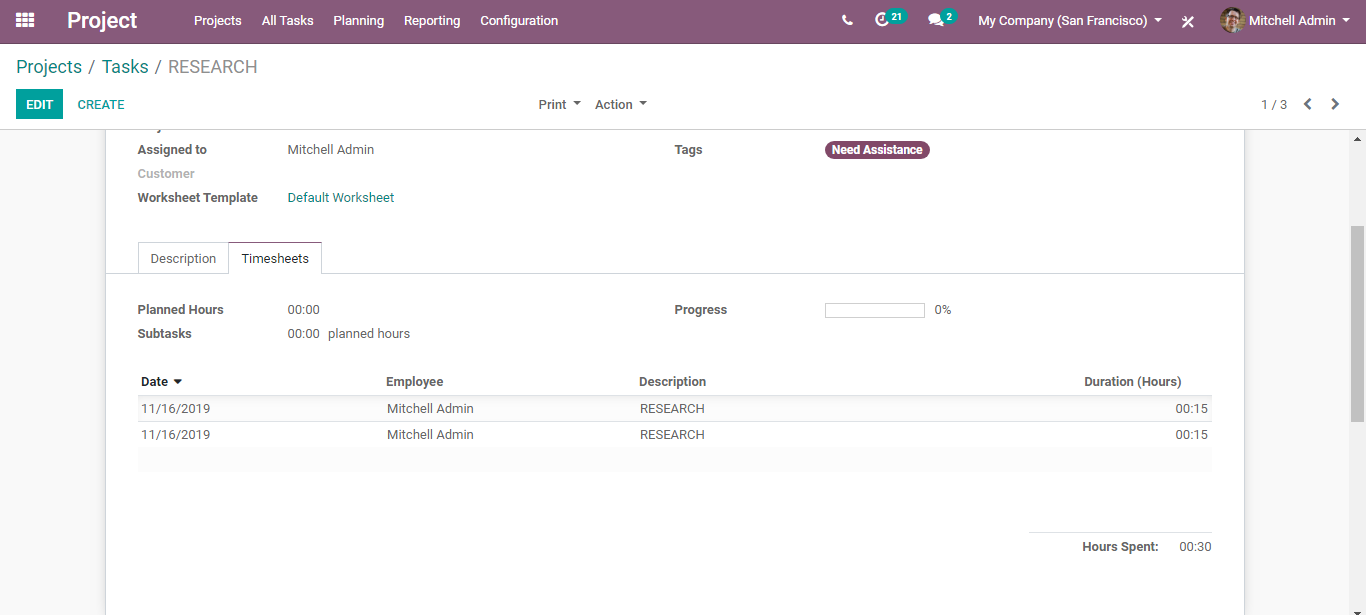Click the Progress bar
Viewport: 1366px width, 615px height.
point(875,310)
